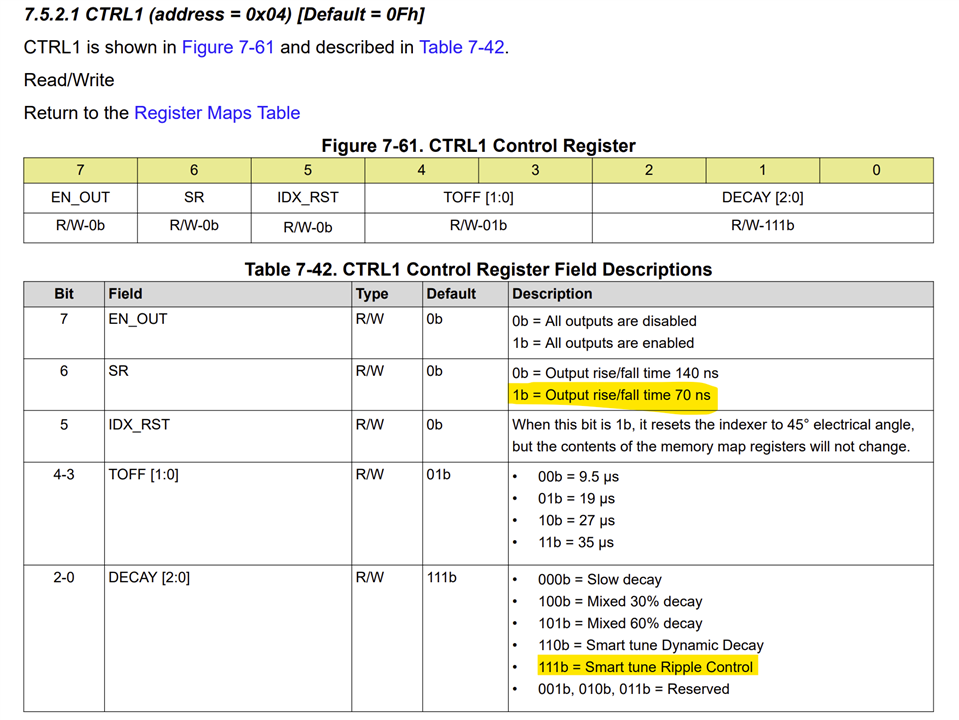Screen dimensions: 959x720
Task: Click the bit 7 header cell
Action: pyautogui.click(x=80, y=170)
